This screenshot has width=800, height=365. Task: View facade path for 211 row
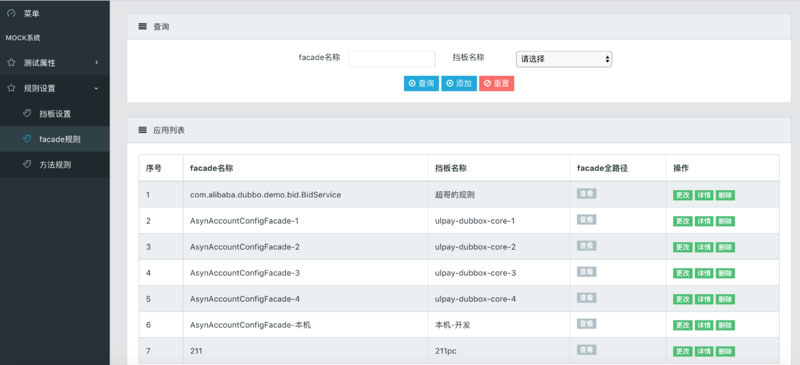click(587, 350)
